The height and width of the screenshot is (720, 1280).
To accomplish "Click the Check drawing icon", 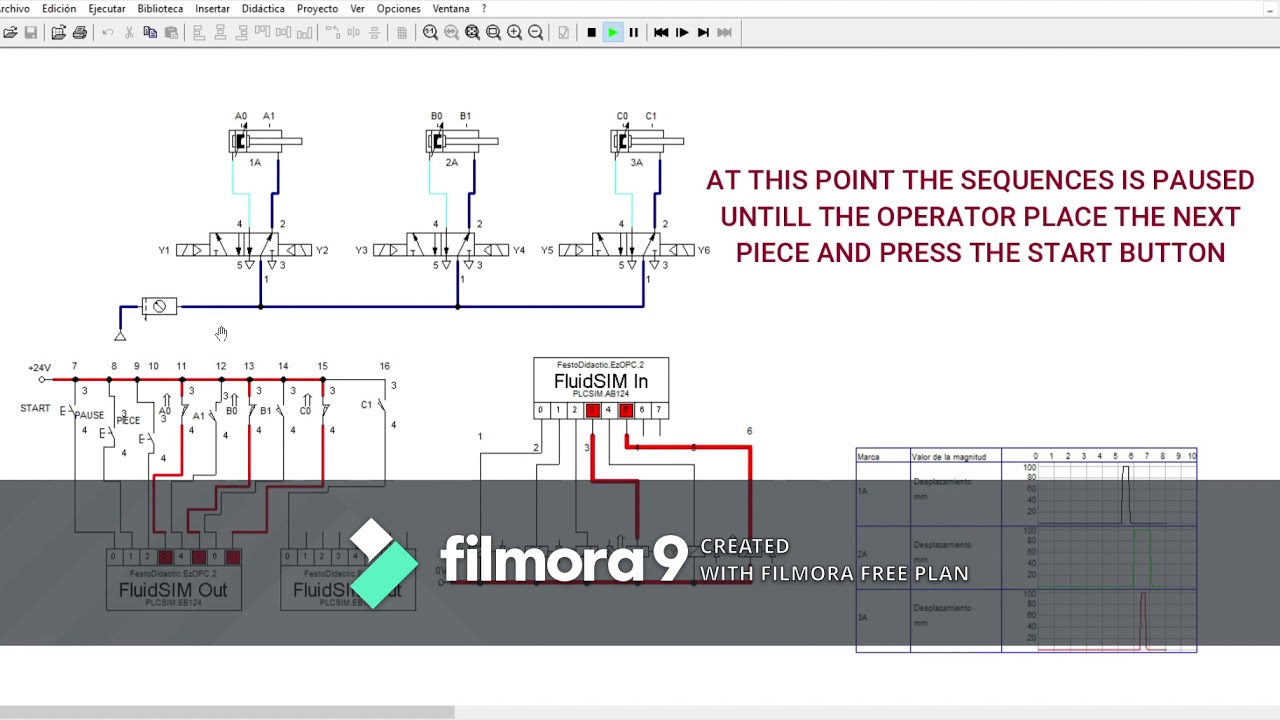I will click(x=563, y=33).
